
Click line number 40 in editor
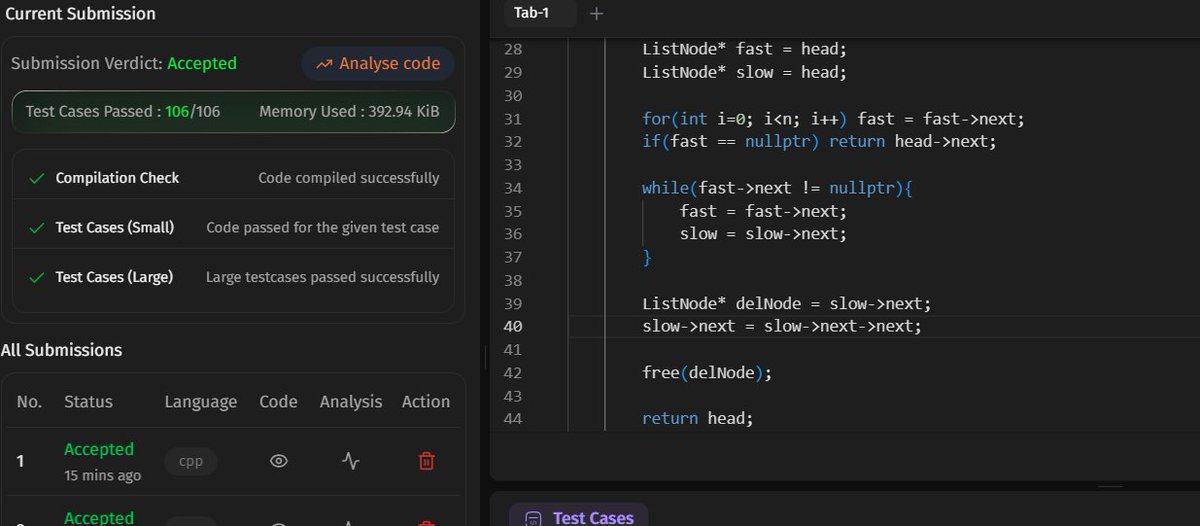513,326
